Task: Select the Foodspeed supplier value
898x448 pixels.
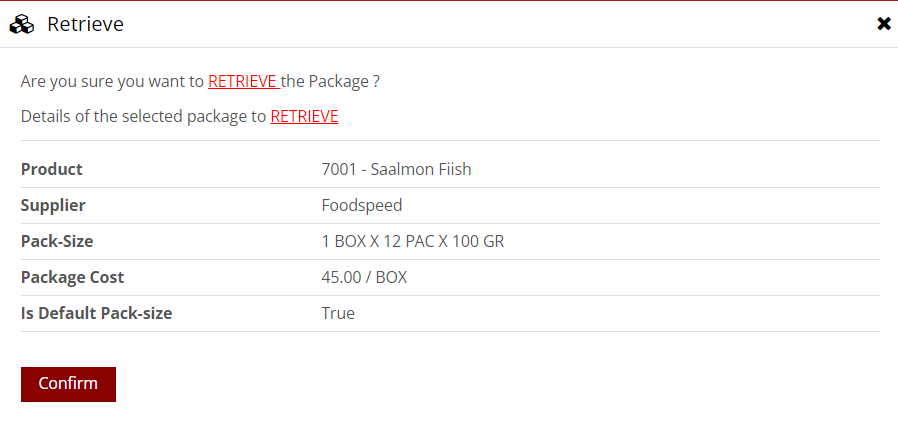Action: [x=362, y=205]
